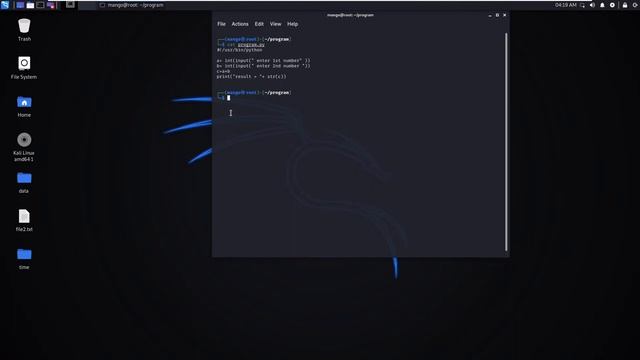Screen dimensions: 640x360
Task: Open the file manager panel launcher
Action: [x=30, y=5]
